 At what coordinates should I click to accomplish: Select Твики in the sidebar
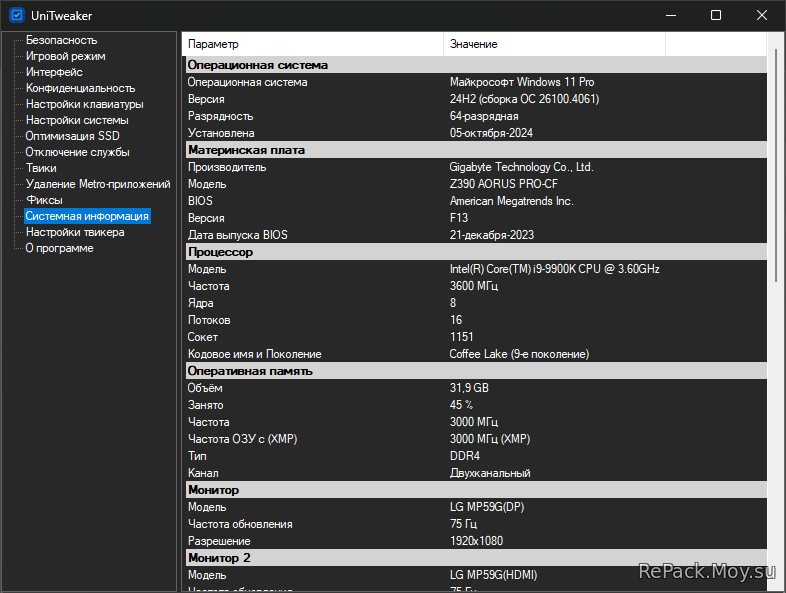(x=41, y=168)
